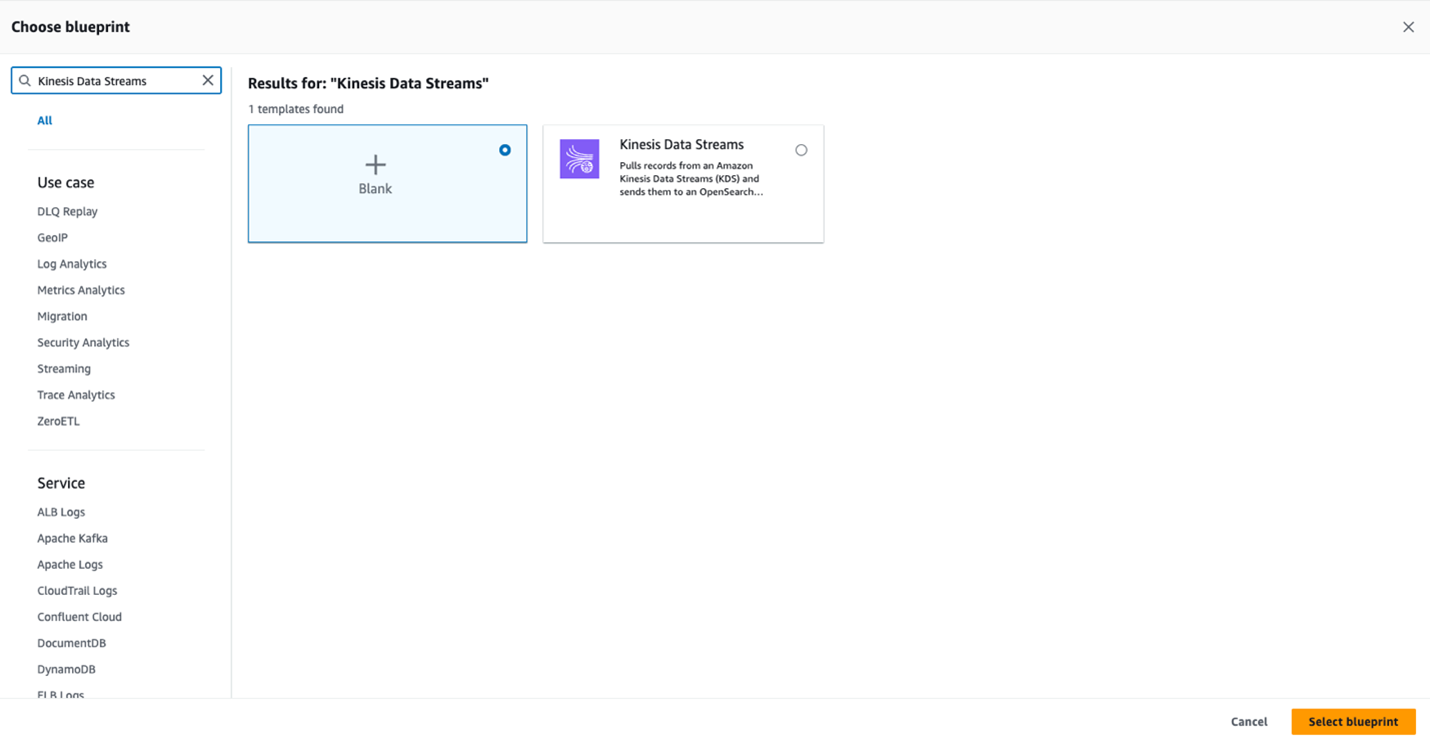Click the Kinesis blueprint description text

691,179
